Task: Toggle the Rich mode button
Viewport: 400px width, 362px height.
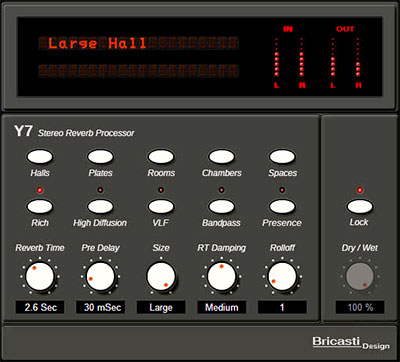Action: click(40, 206)
